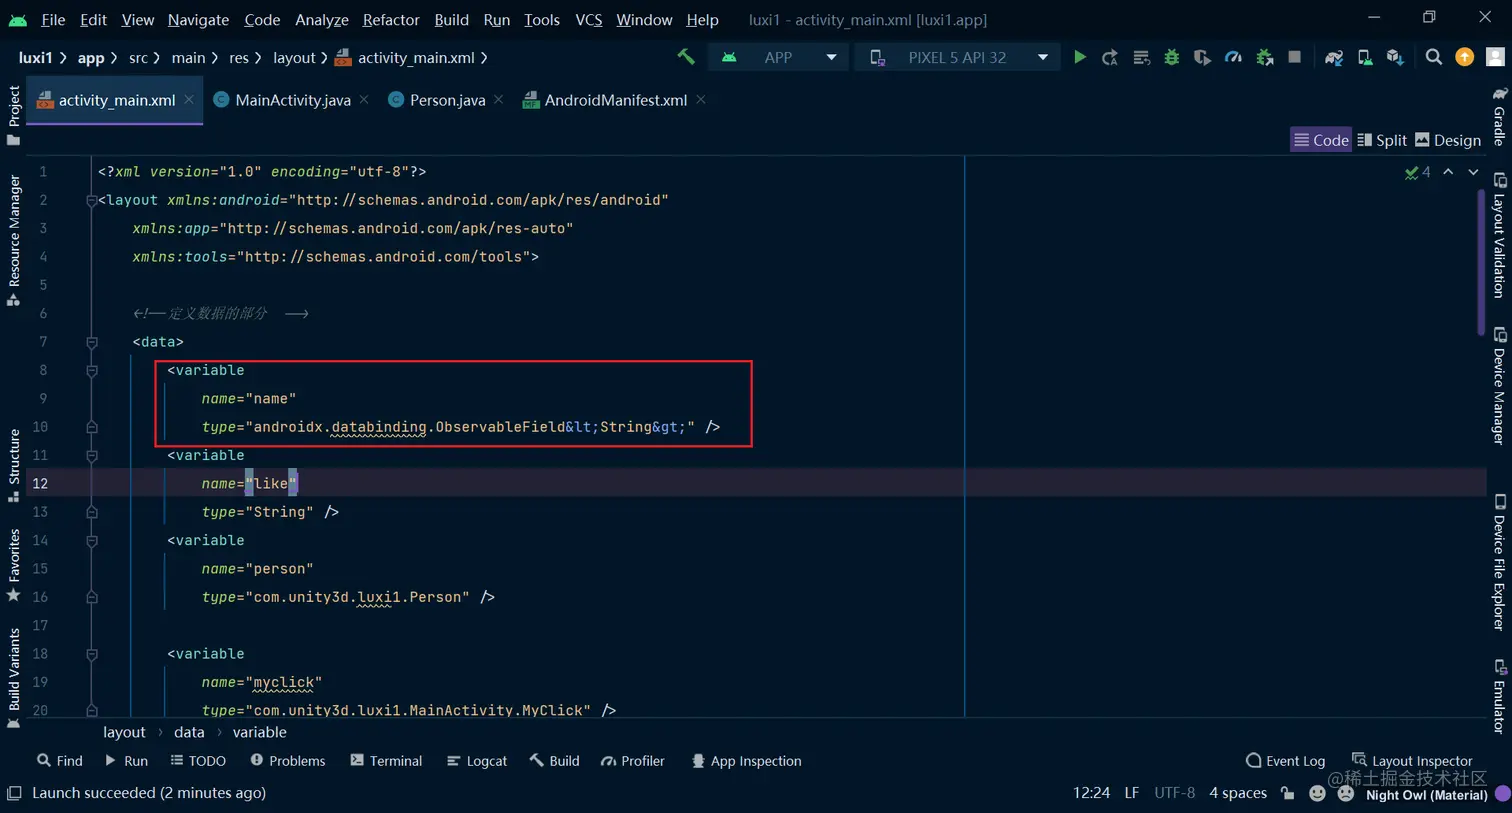This screenshot has height=813, width=1512.
Task: Switch editor to Code view mode
Action: click(x=1321, y=140)
